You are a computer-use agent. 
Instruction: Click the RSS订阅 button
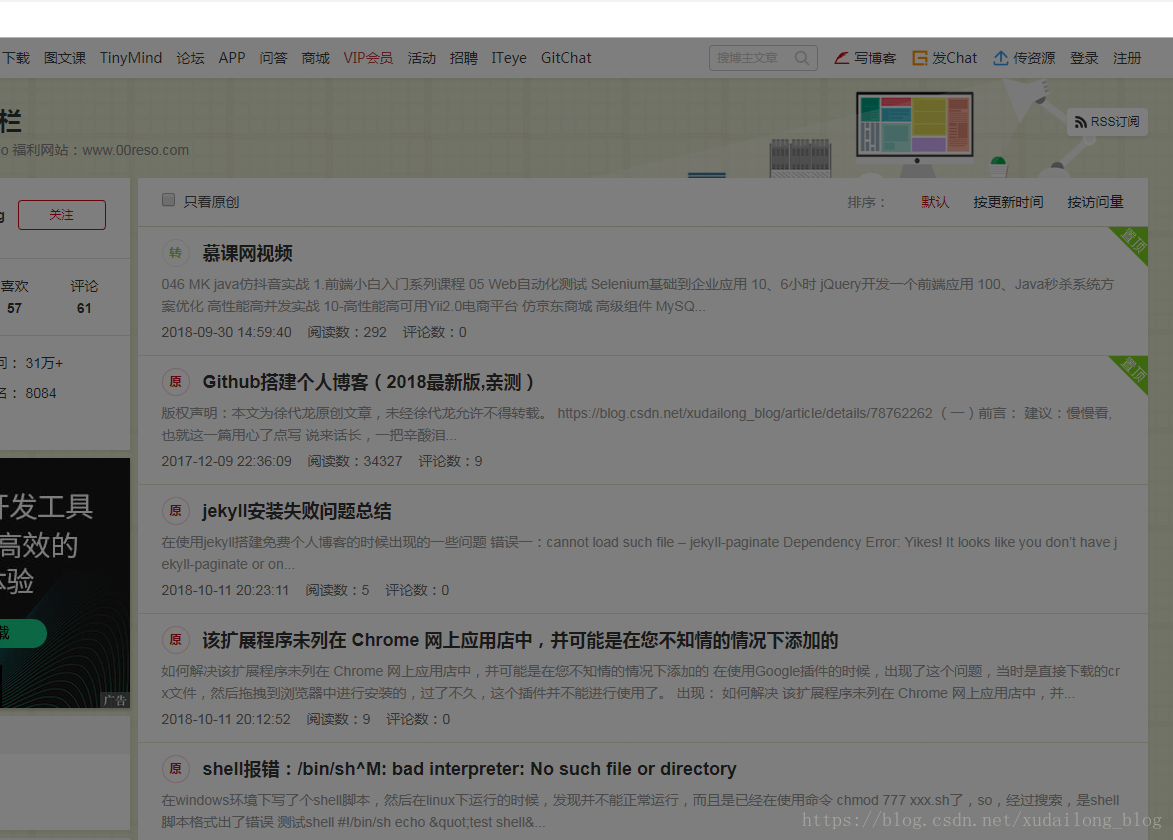coord(1107,122)
